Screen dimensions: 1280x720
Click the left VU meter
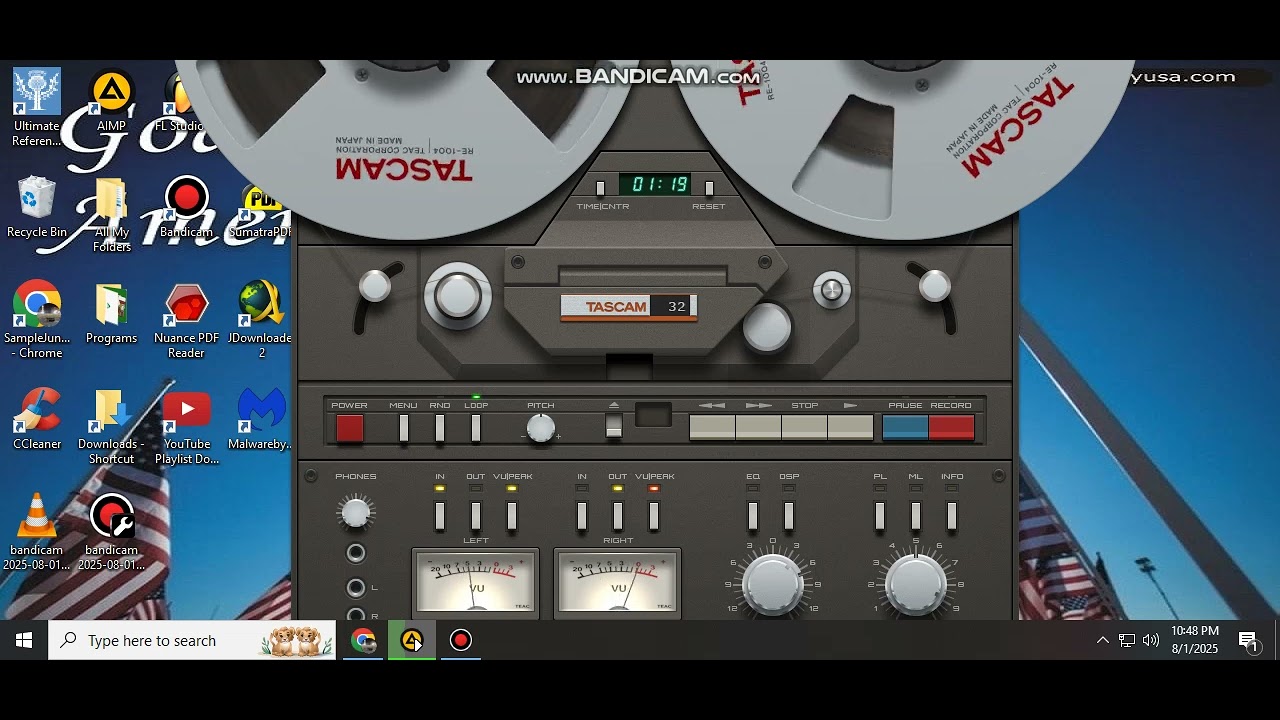tap(476, 582)
